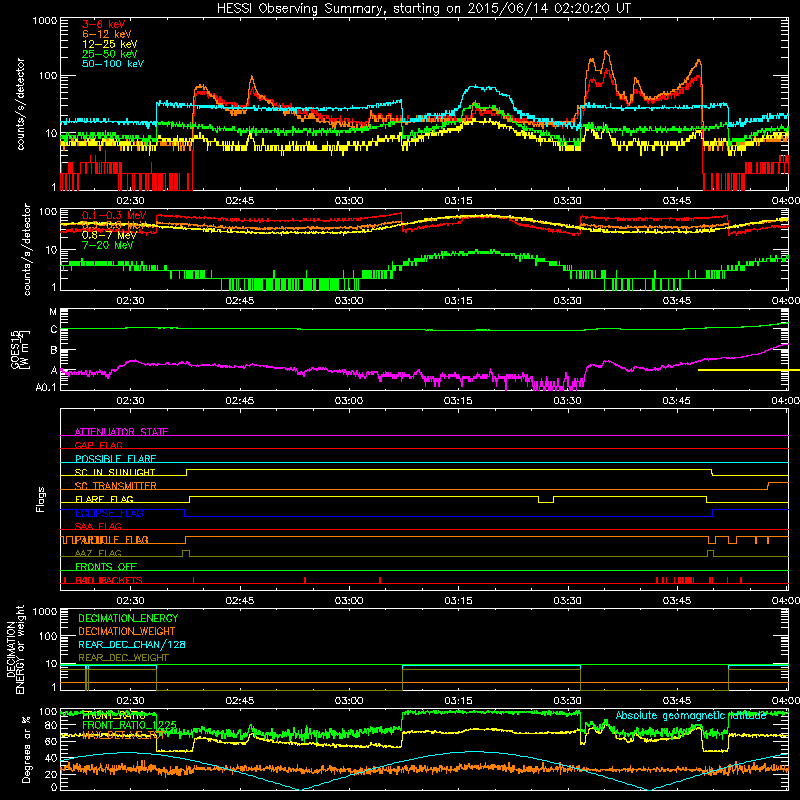Click the FRONTS OFF label

(x=106, y=567)
